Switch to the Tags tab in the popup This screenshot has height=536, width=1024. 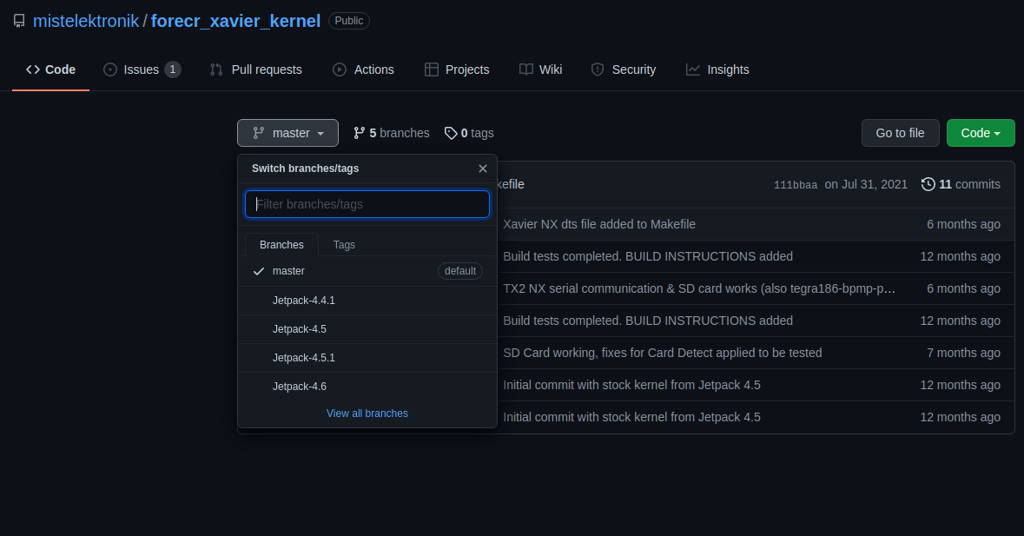tap(344, 245)
